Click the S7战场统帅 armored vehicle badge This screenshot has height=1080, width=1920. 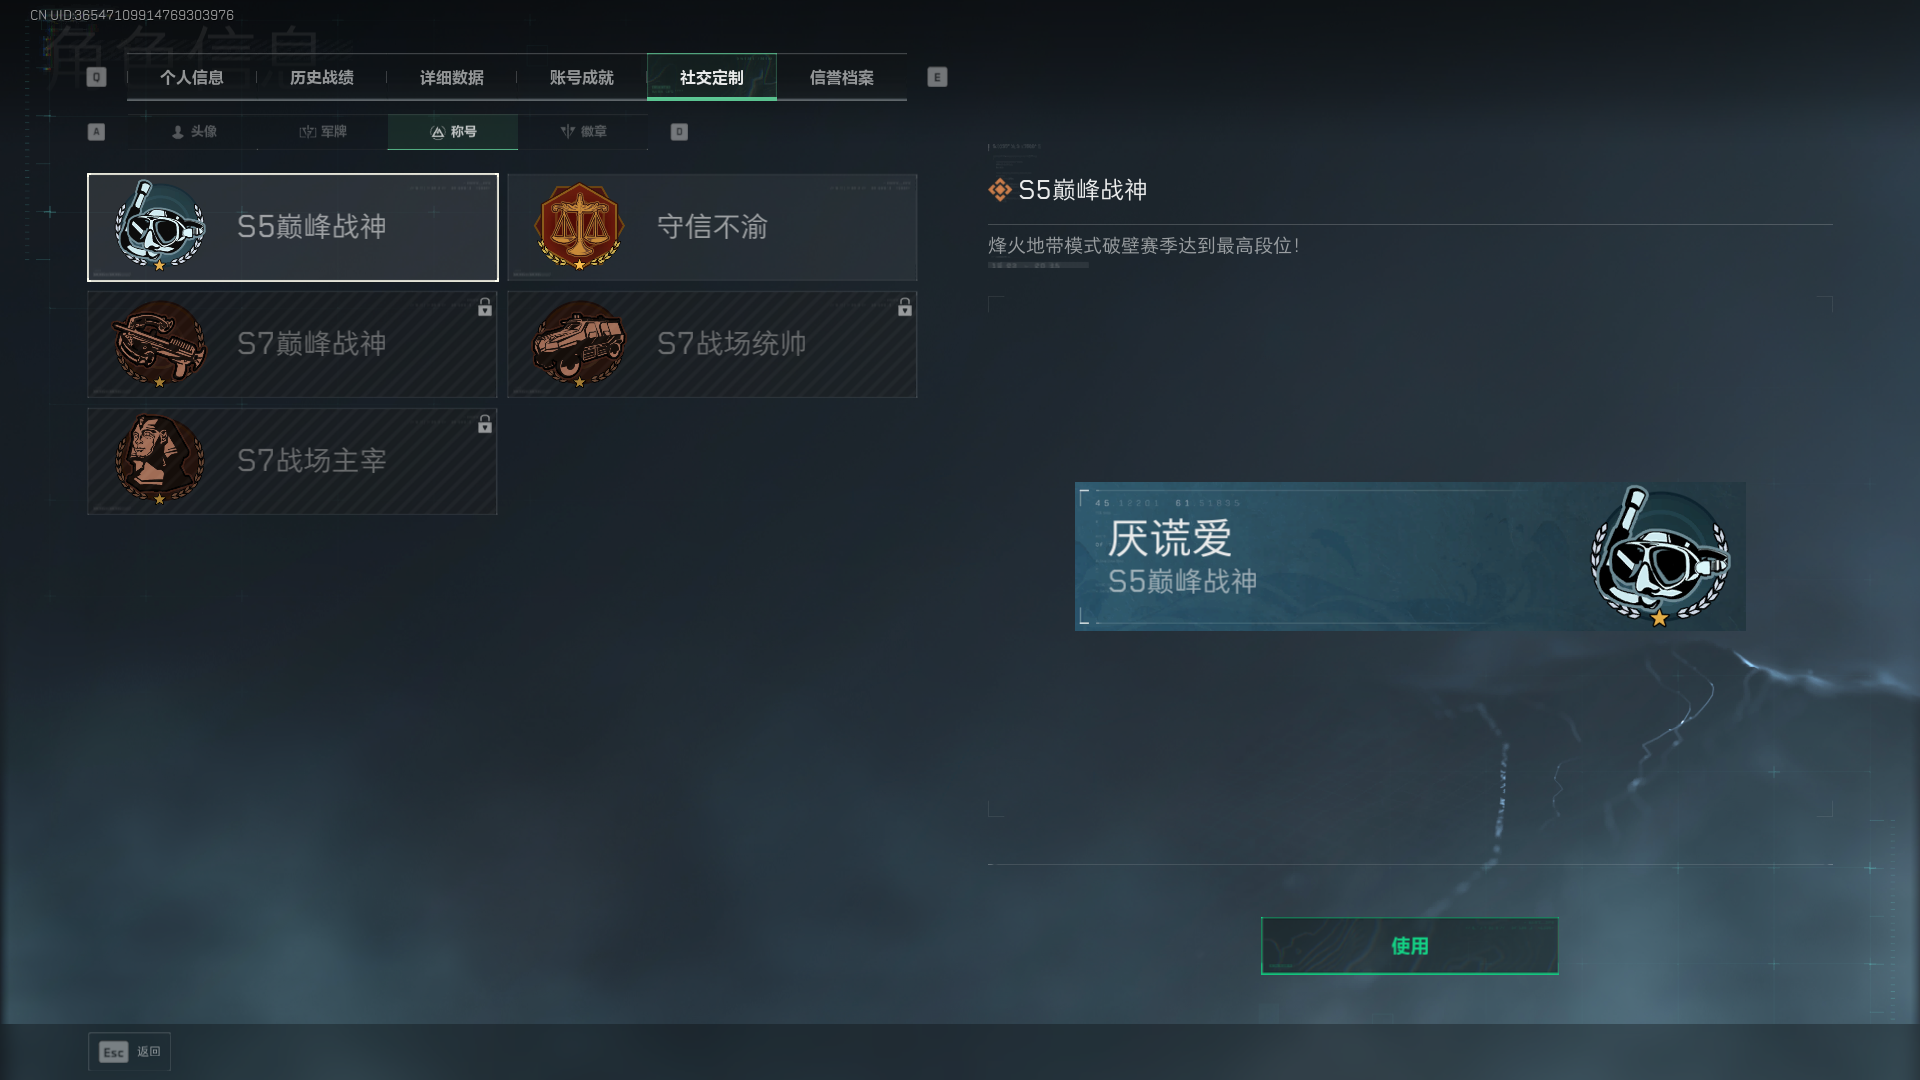point(580,344)
